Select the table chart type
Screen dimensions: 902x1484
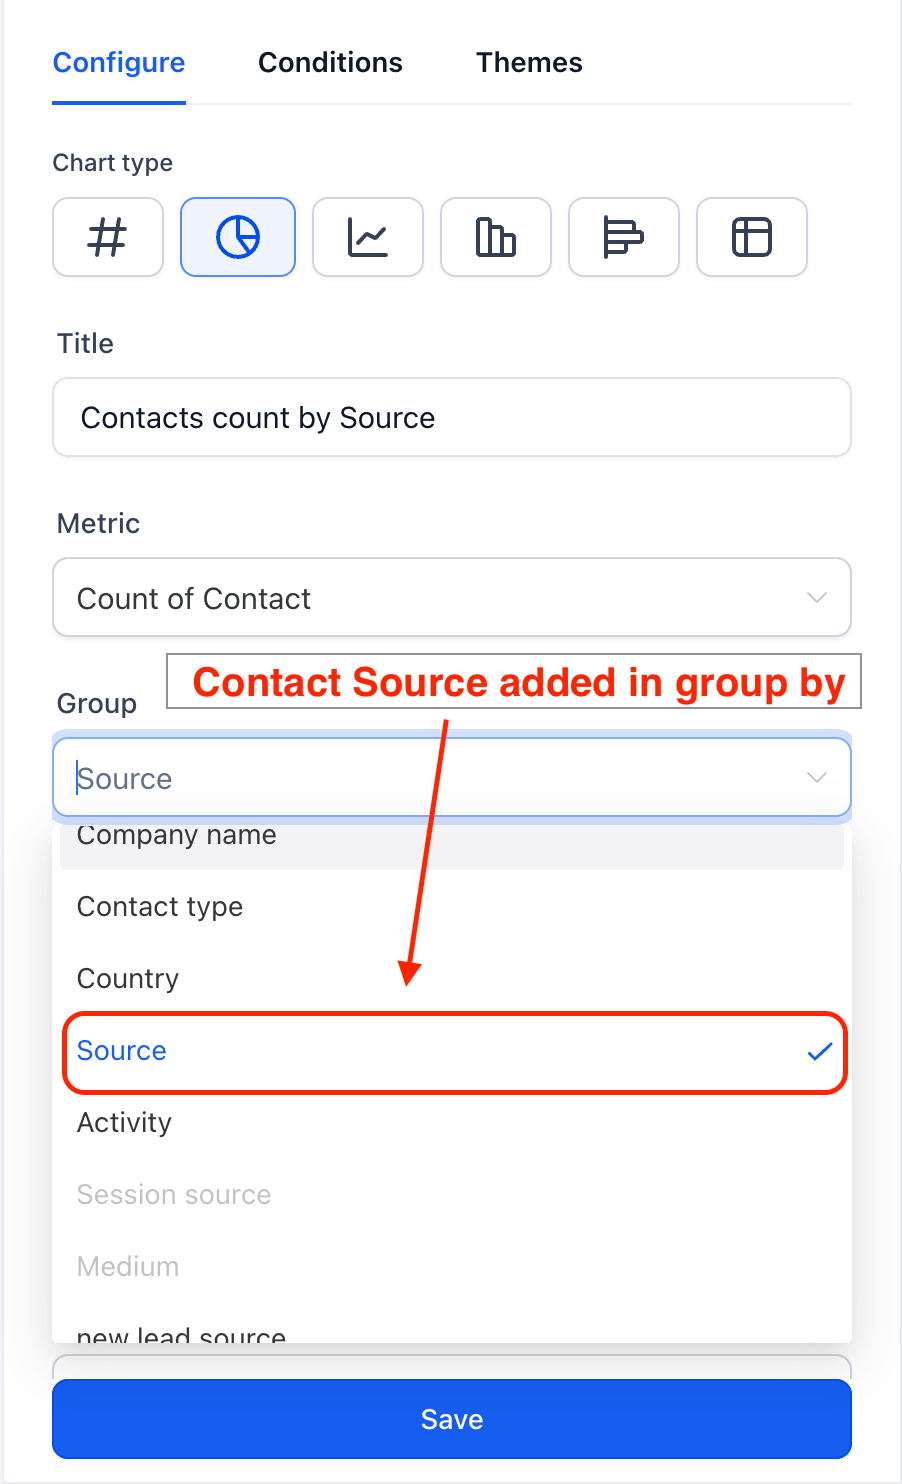pyautogui.click(x=752, y=237)
